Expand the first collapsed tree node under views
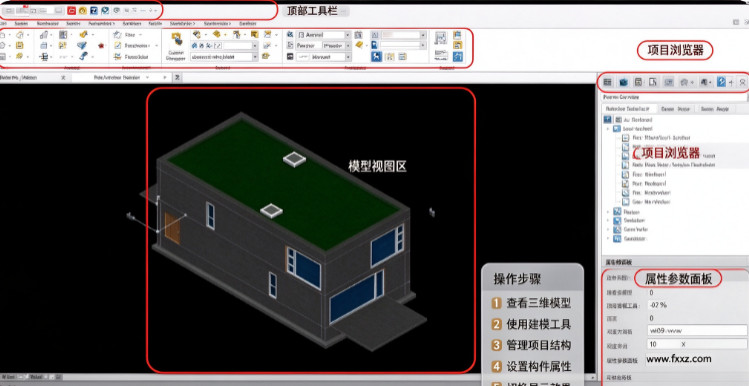 pos(608,211)
